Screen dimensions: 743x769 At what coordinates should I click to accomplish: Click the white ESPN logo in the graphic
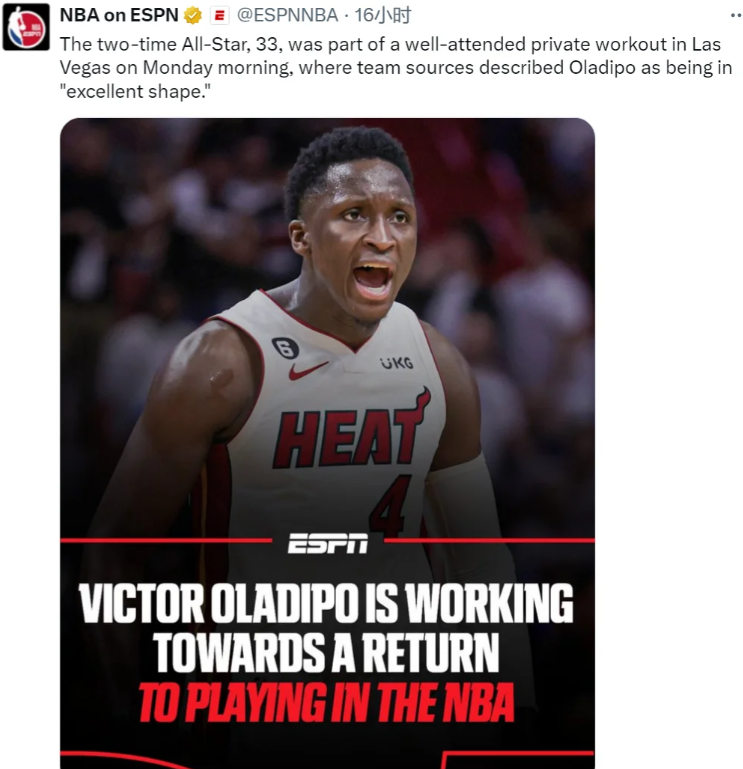point(328,543)
